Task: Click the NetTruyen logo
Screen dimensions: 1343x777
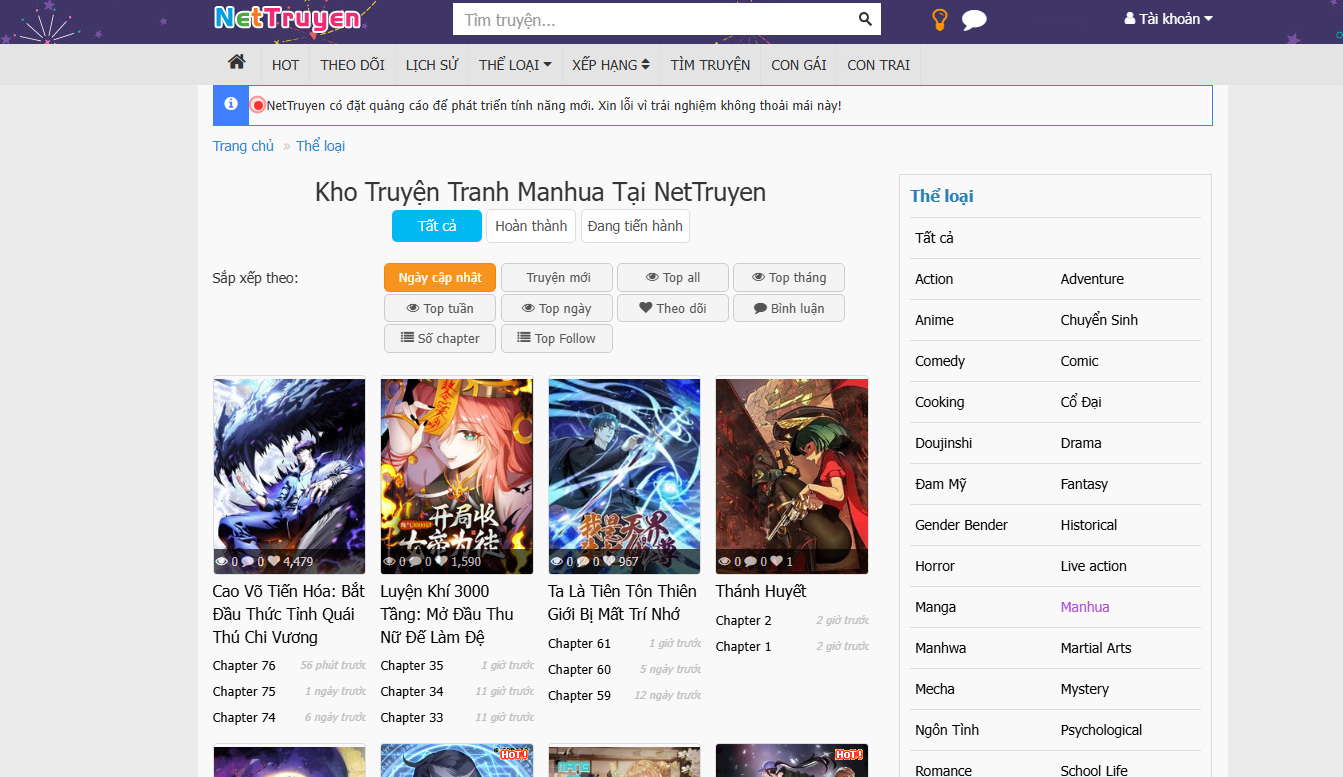Action: [286, 18]
